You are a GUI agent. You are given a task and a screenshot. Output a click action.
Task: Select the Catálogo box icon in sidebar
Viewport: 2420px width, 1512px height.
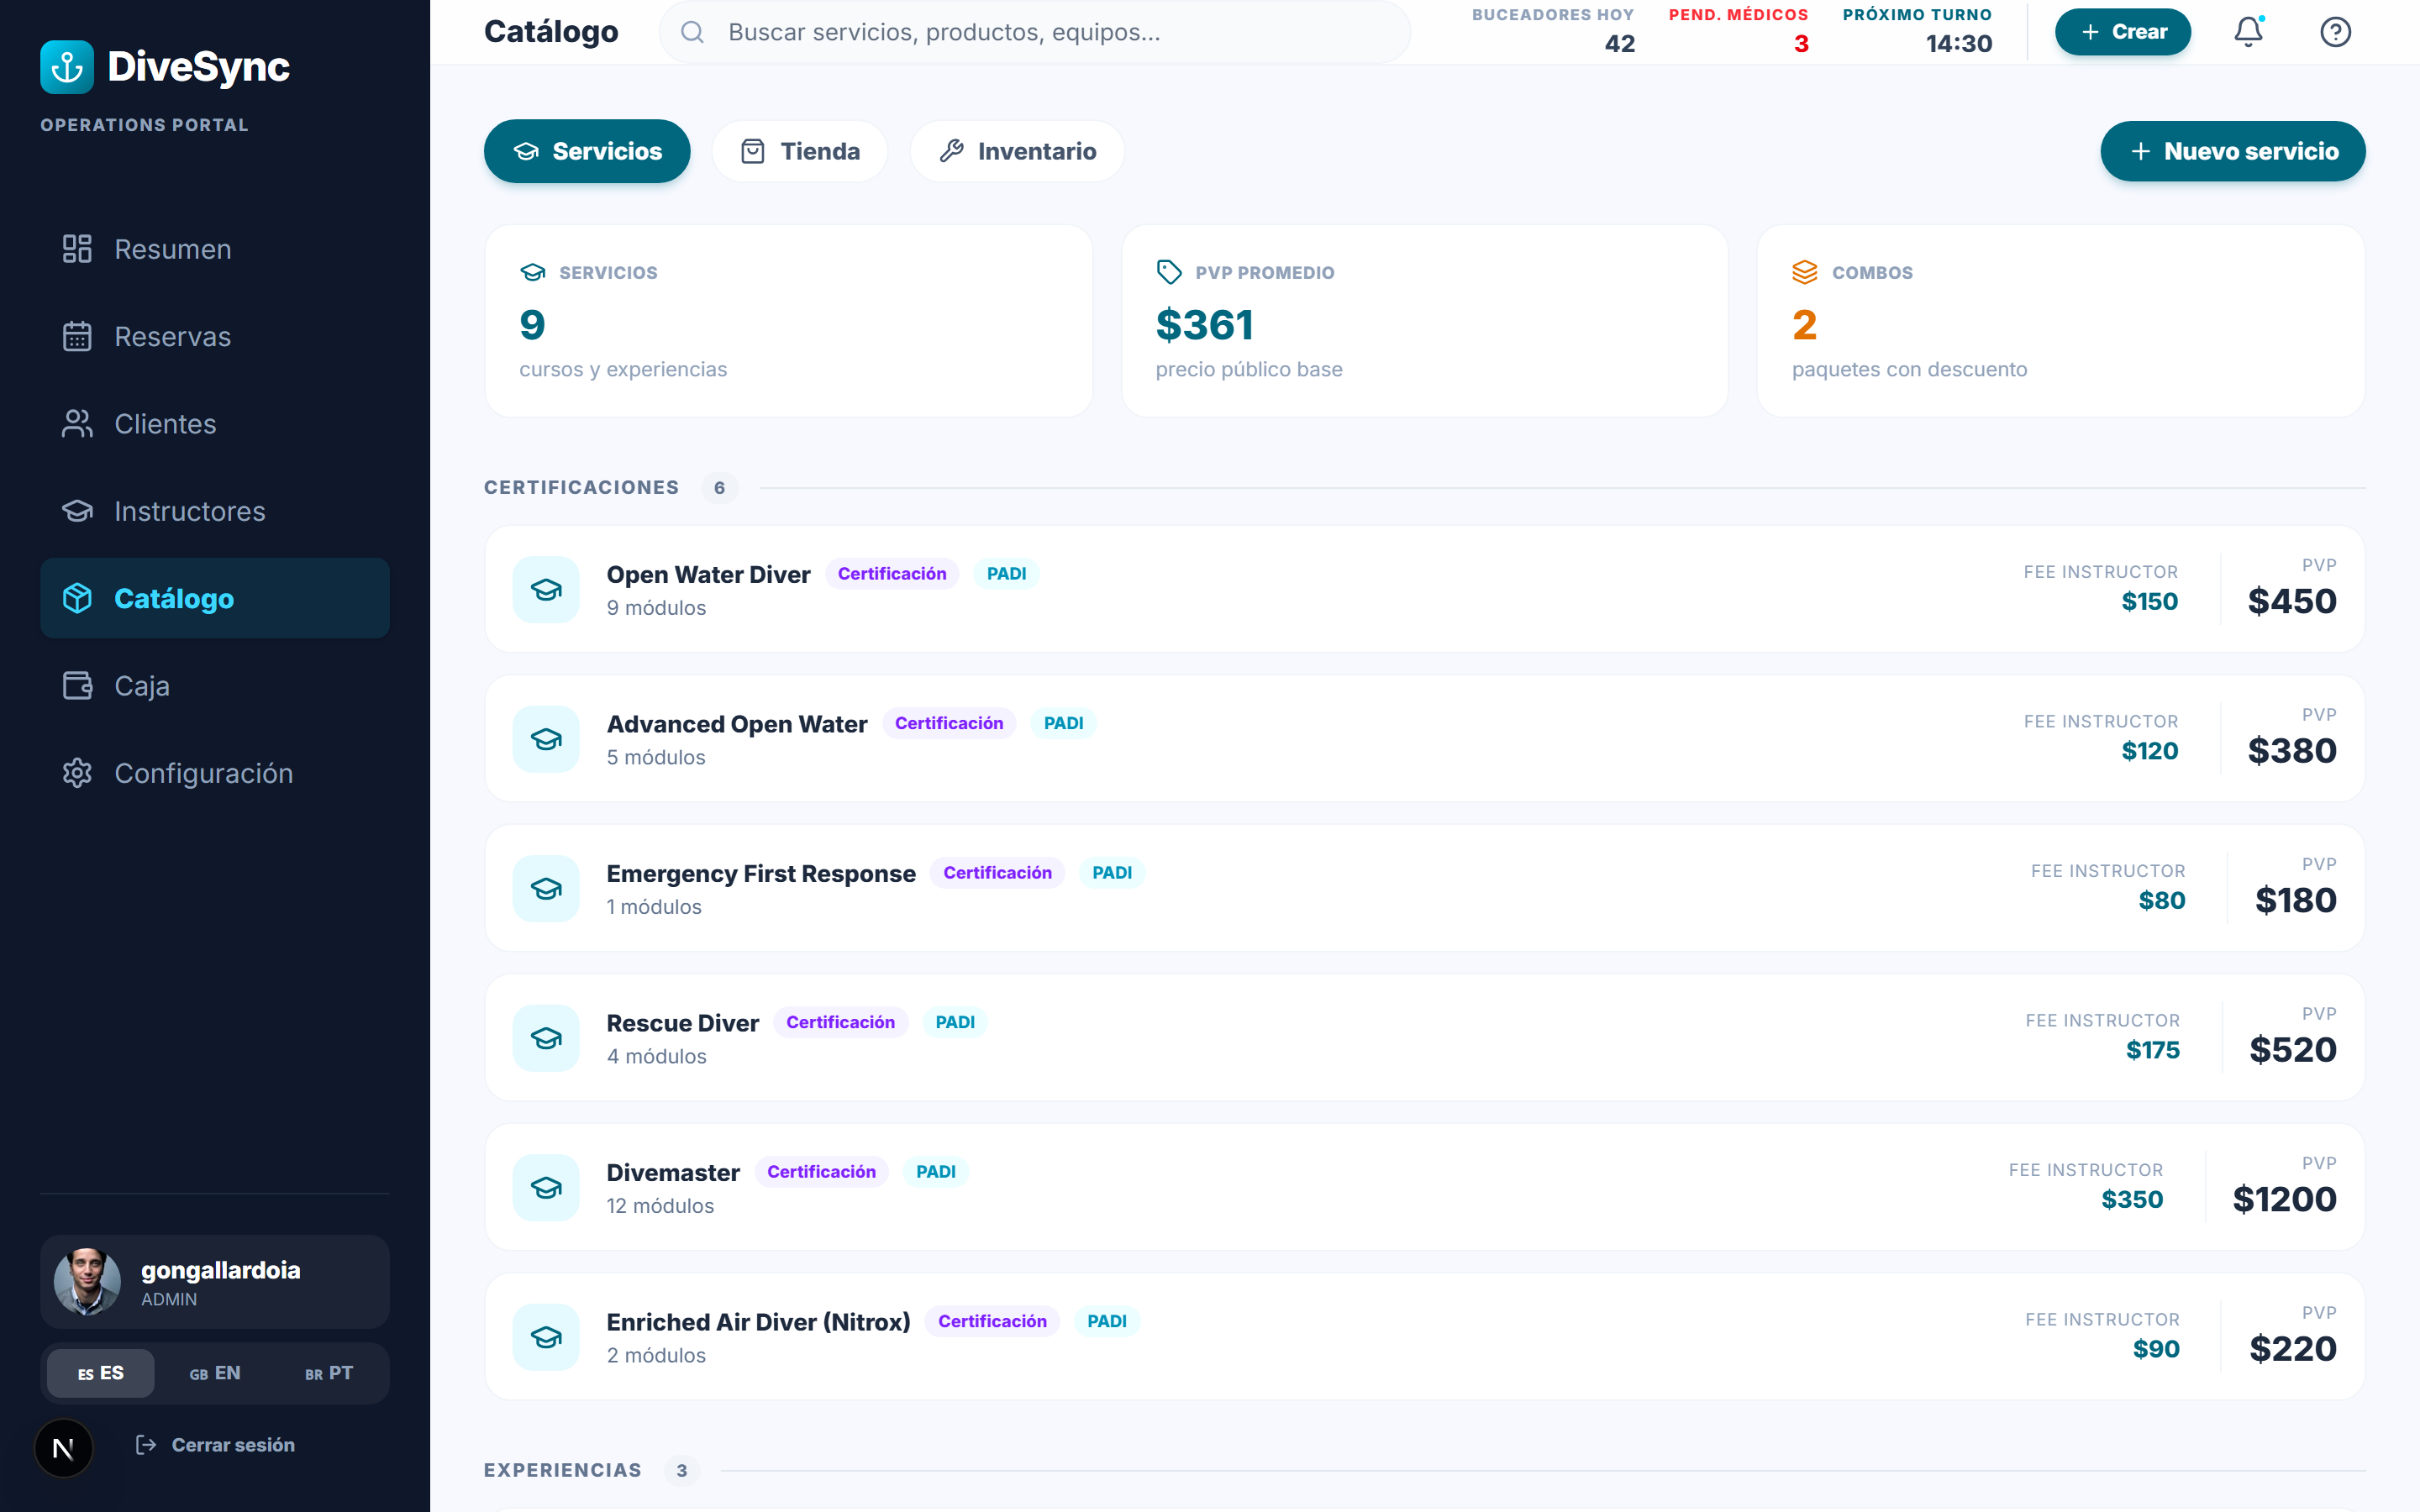coord(77,598)
